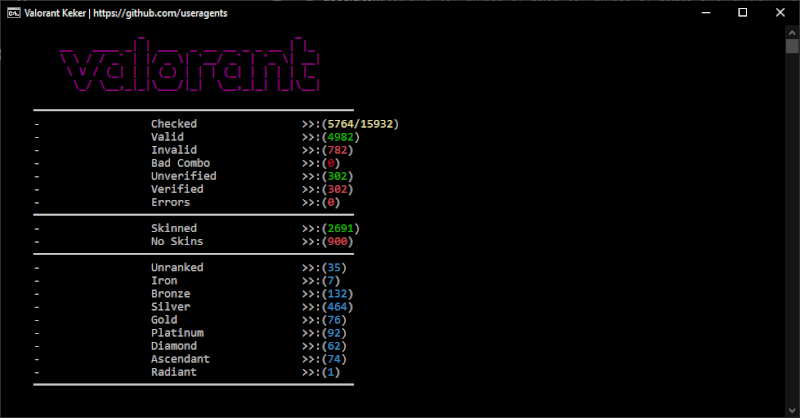Click the valid count 4982
The width and height of the screenshot is (800, 418).
340,137
